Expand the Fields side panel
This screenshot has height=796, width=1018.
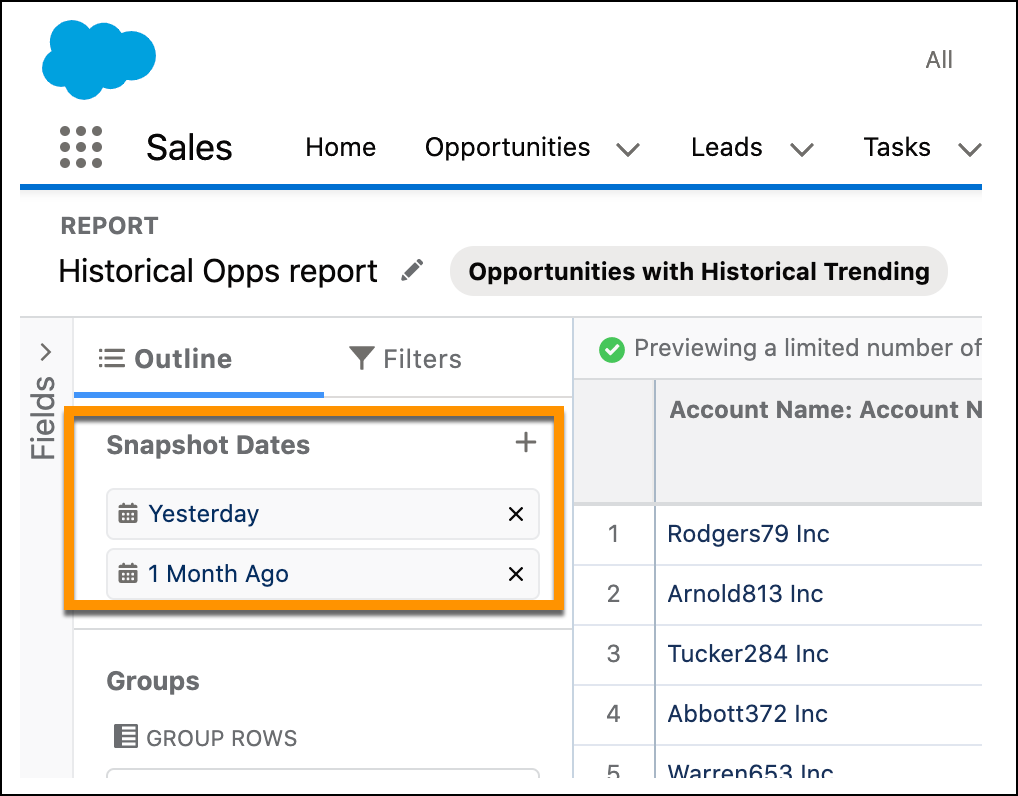tap(45, 352)
